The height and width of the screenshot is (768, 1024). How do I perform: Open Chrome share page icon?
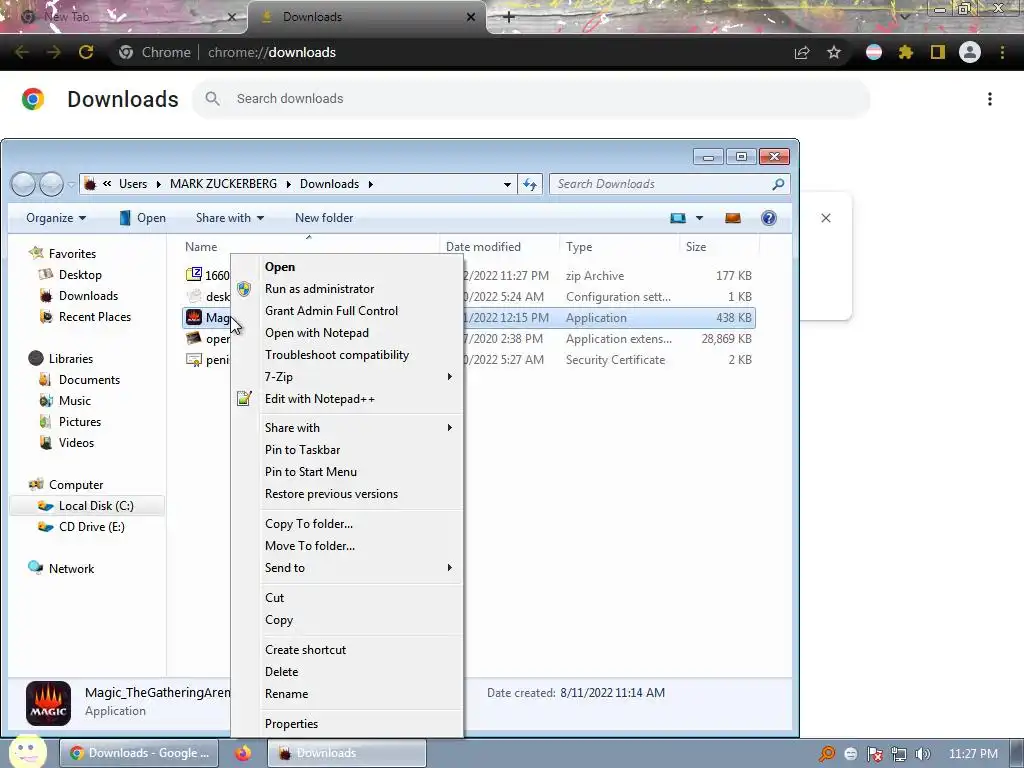802,52
